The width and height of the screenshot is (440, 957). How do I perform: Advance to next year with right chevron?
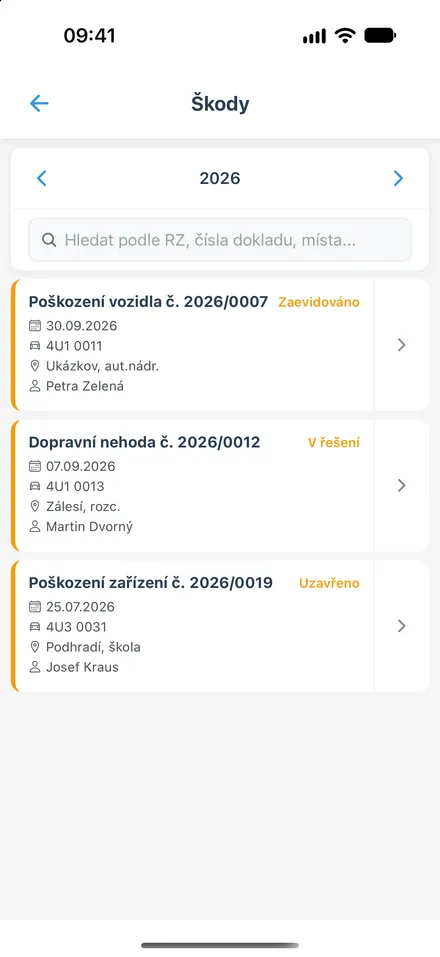399,178
